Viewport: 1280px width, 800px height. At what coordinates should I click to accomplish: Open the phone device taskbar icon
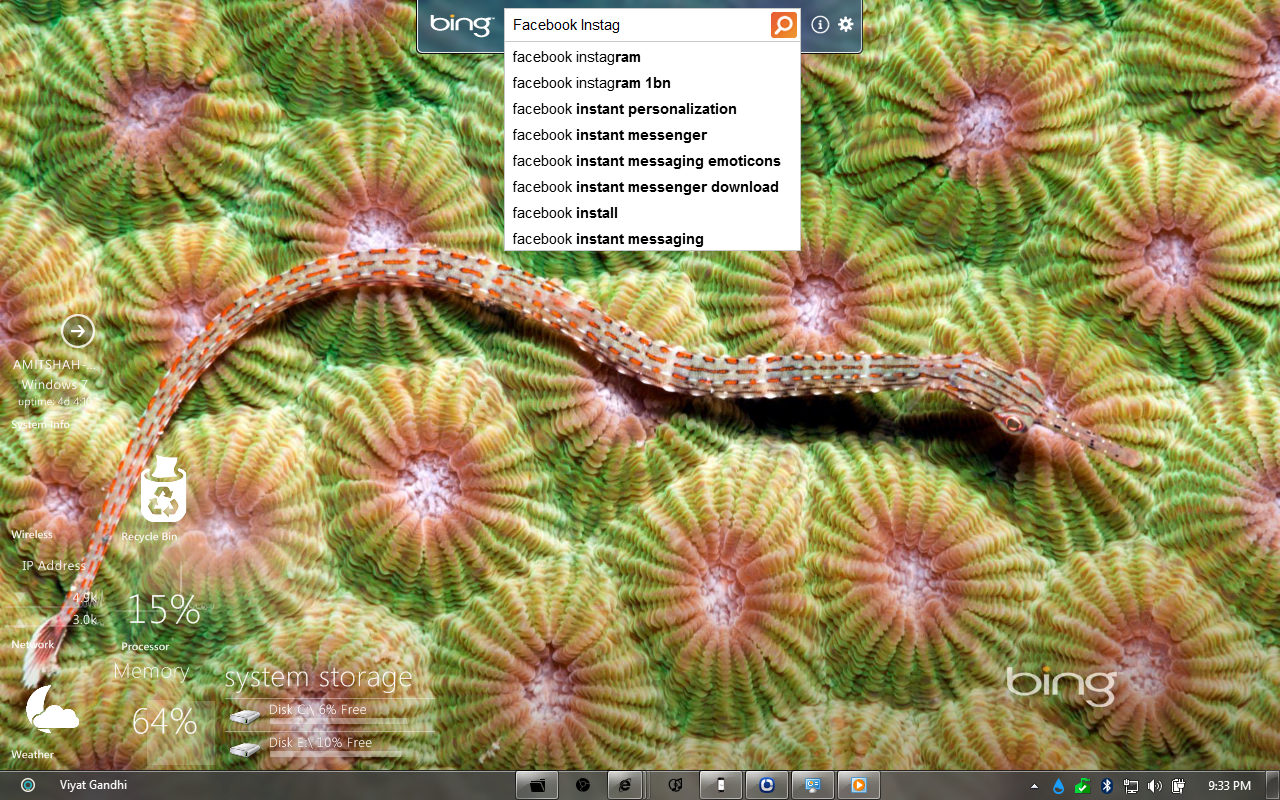[x=720, y=785]
